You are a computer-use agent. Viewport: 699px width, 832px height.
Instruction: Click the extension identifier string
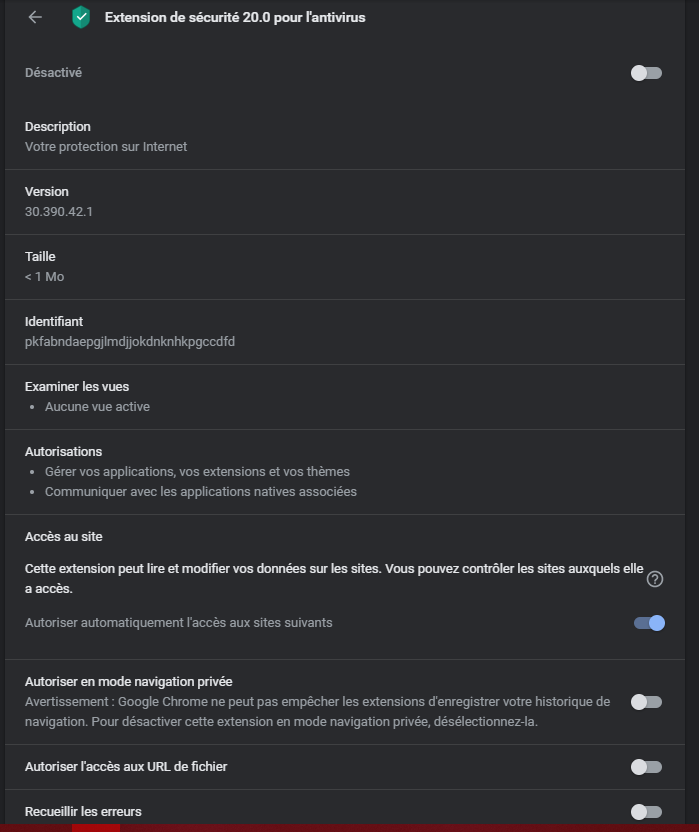130,342
